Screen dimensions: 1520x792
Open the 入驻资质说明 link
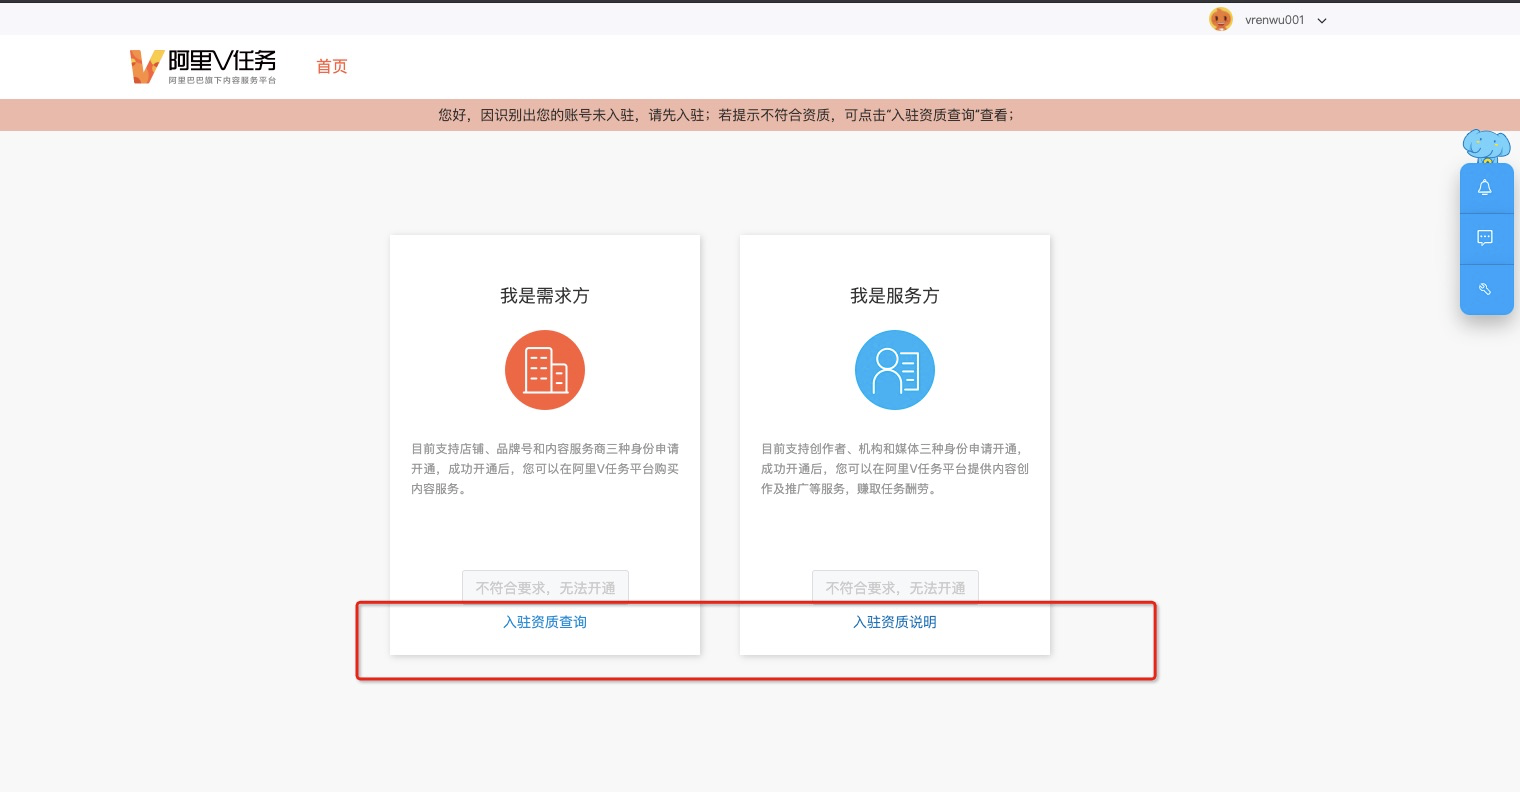[x=895, y=622]
